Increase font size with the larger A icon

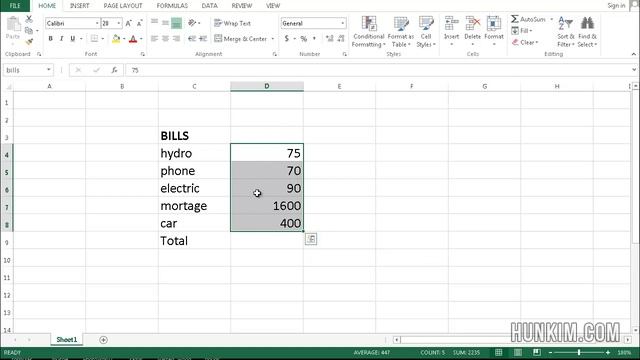coord(128,23)
